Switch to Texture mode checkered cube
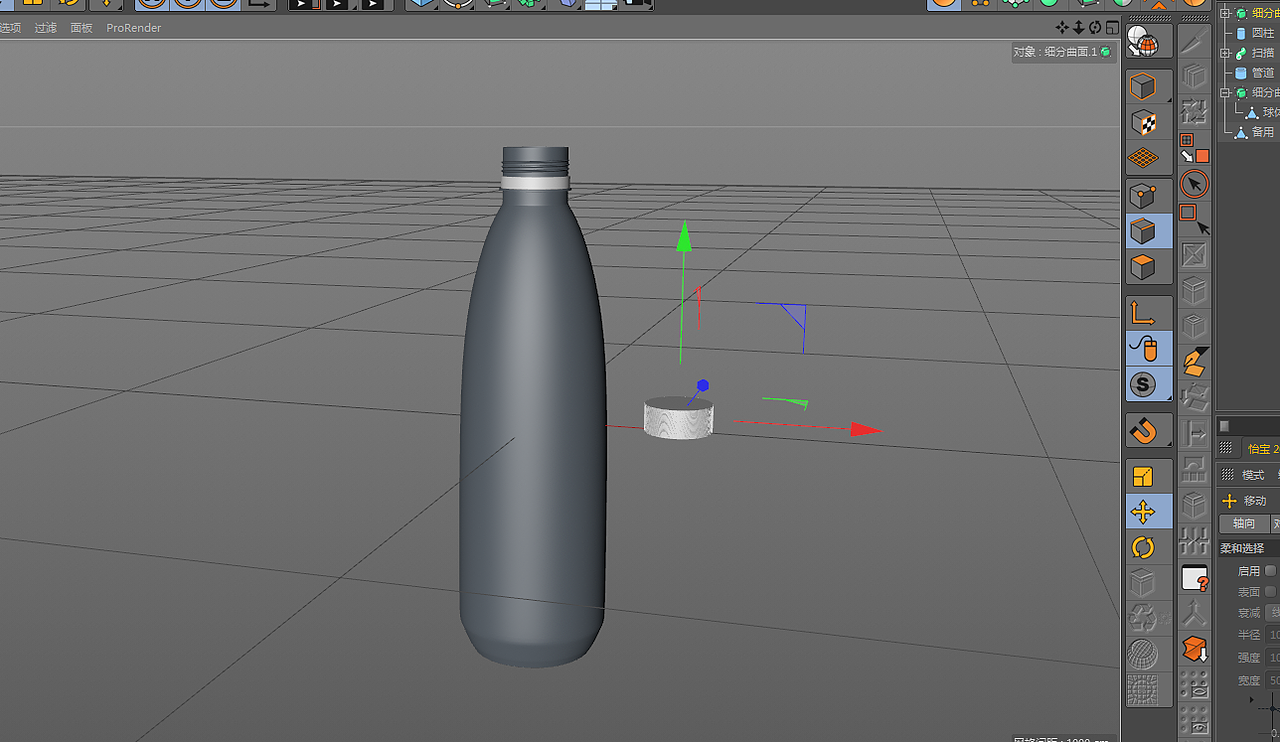Viewport: 1280px width, 742px height. tap(1143, 123)
